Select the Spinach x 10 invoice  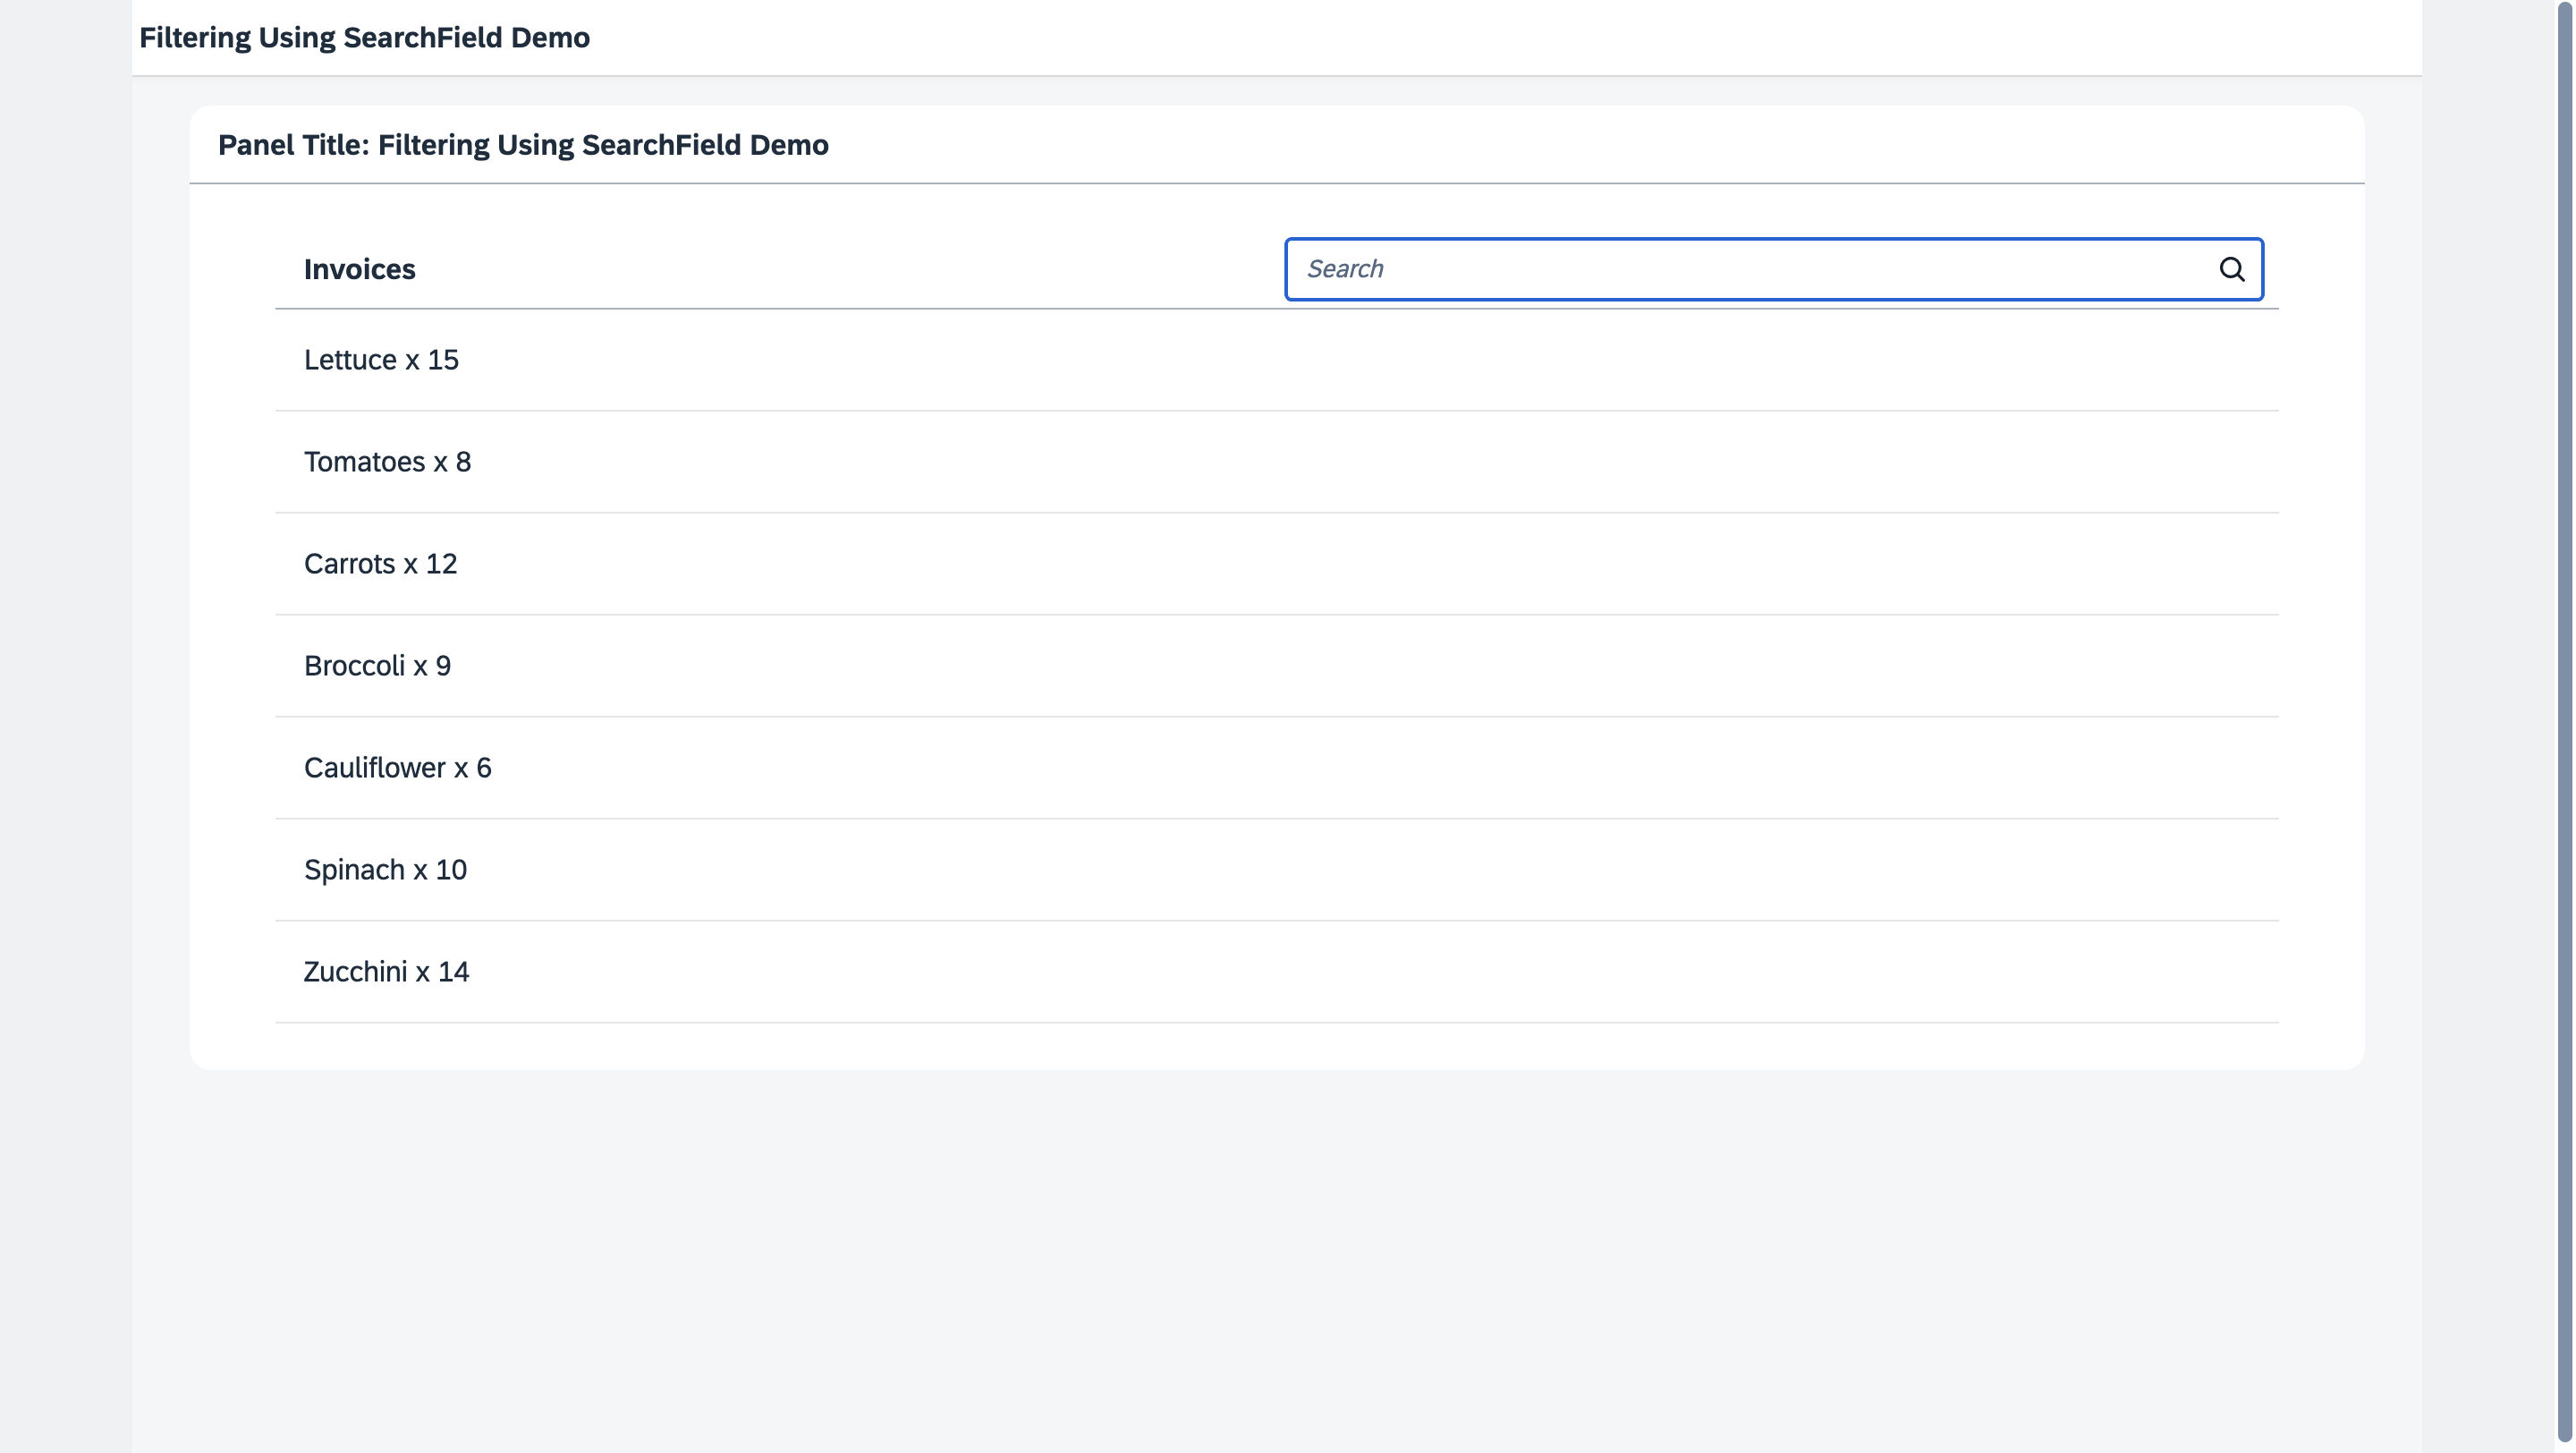[x=385, y=870]
